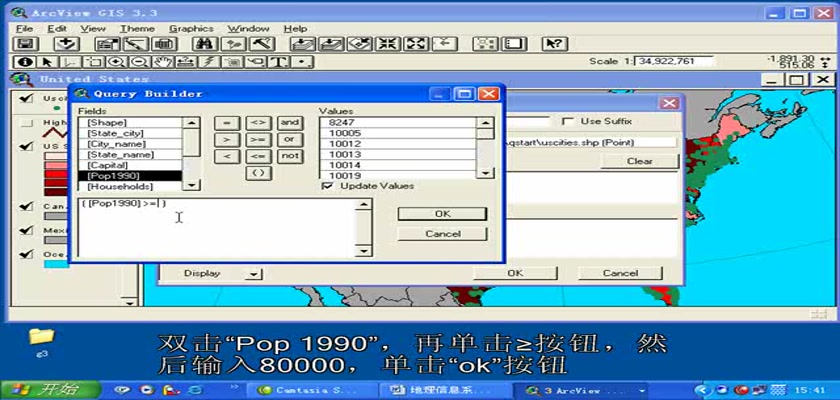Toggle the US States theme checkmark
The height and width of the screenshot is (400, 840).
[x=26, y=146]
